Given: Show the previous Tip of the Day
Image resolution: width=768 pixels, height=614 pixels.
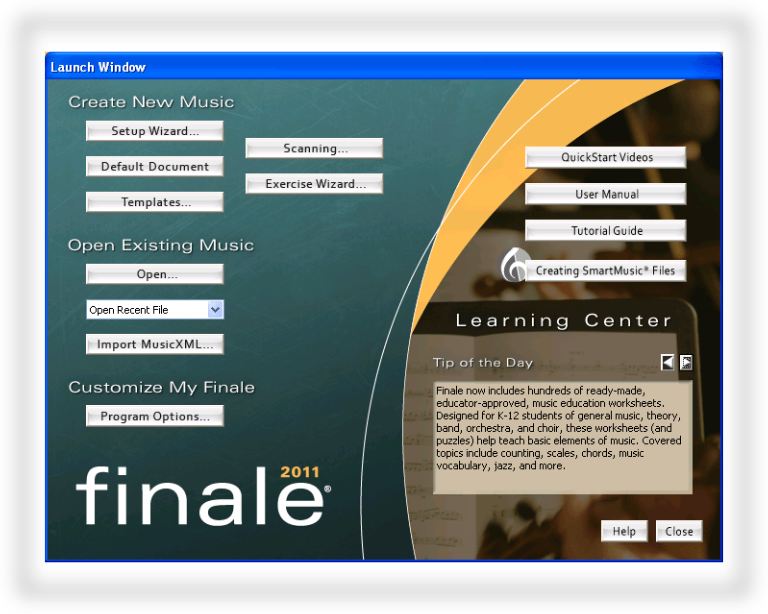Looking at the screenshot, I should point(667,362).
